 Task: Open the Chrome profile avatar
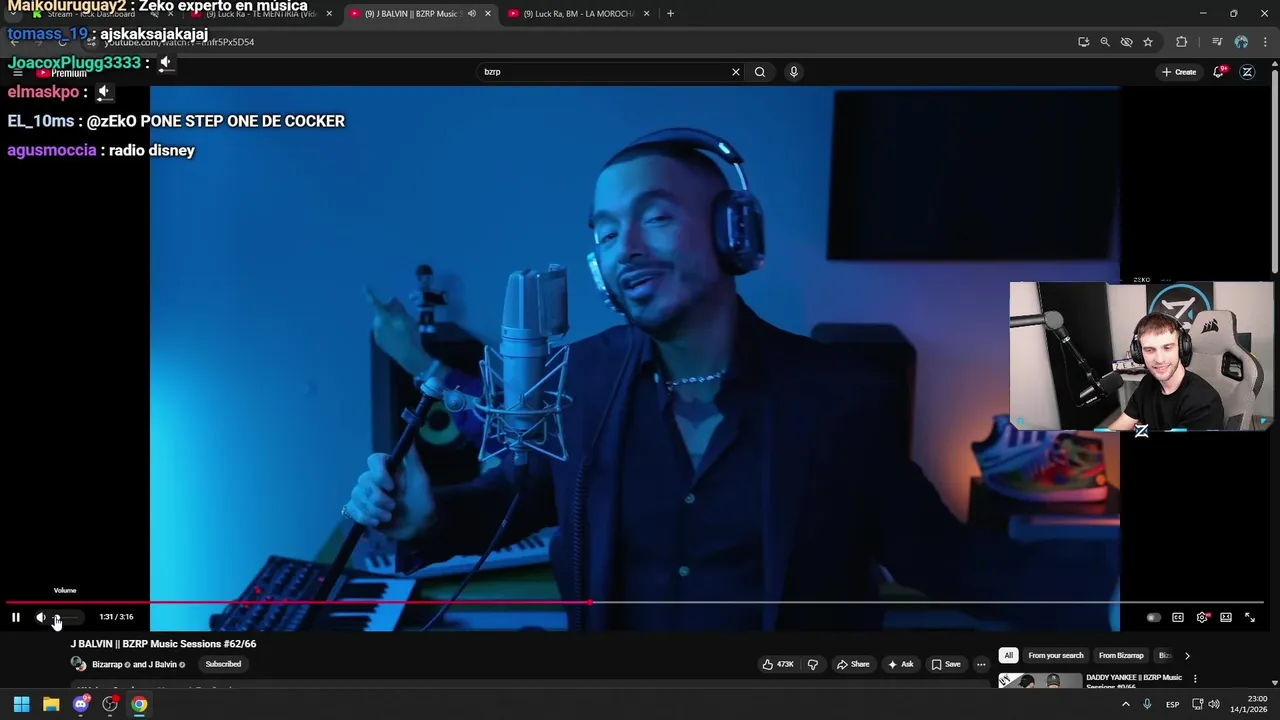tap(1241, 42)
